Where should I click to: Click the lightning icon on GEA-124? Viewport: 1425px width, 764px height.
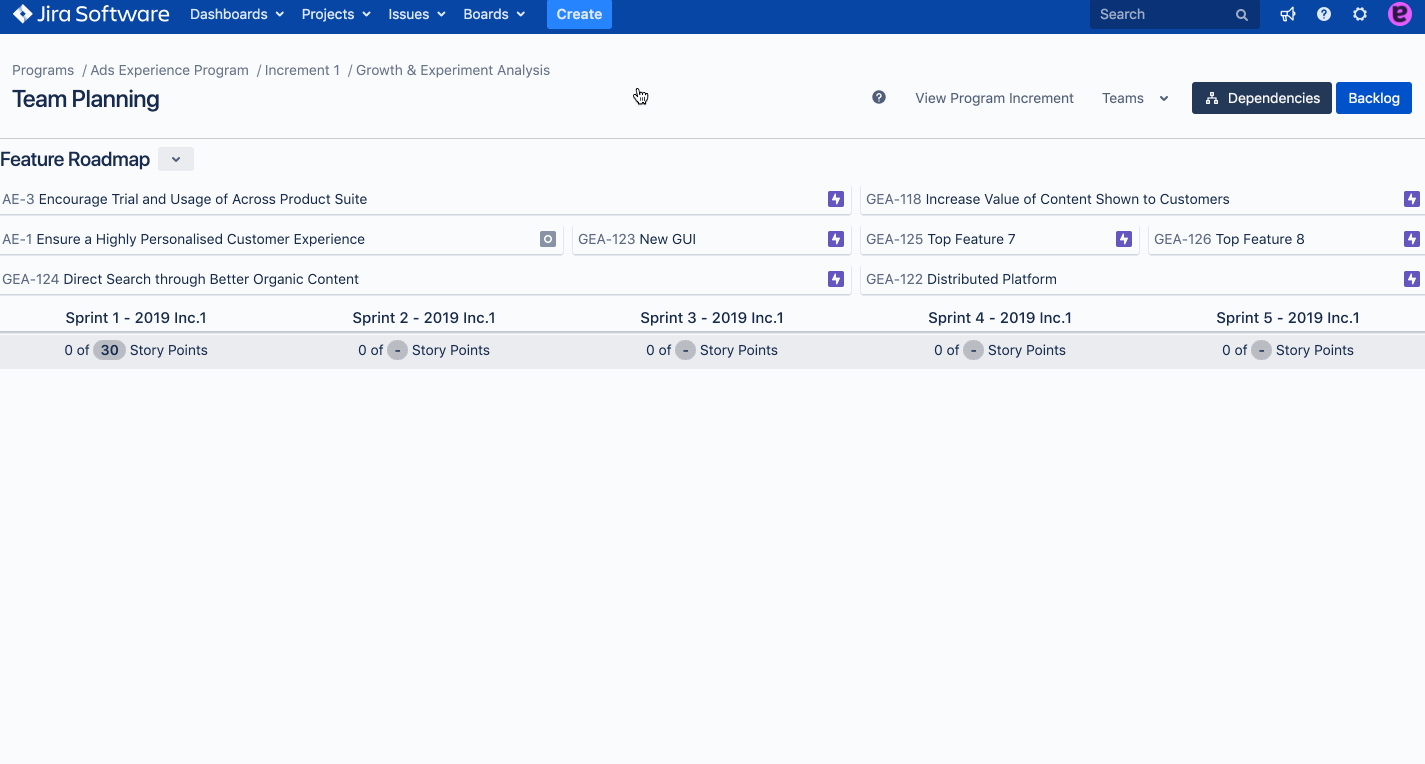point(836,279)
